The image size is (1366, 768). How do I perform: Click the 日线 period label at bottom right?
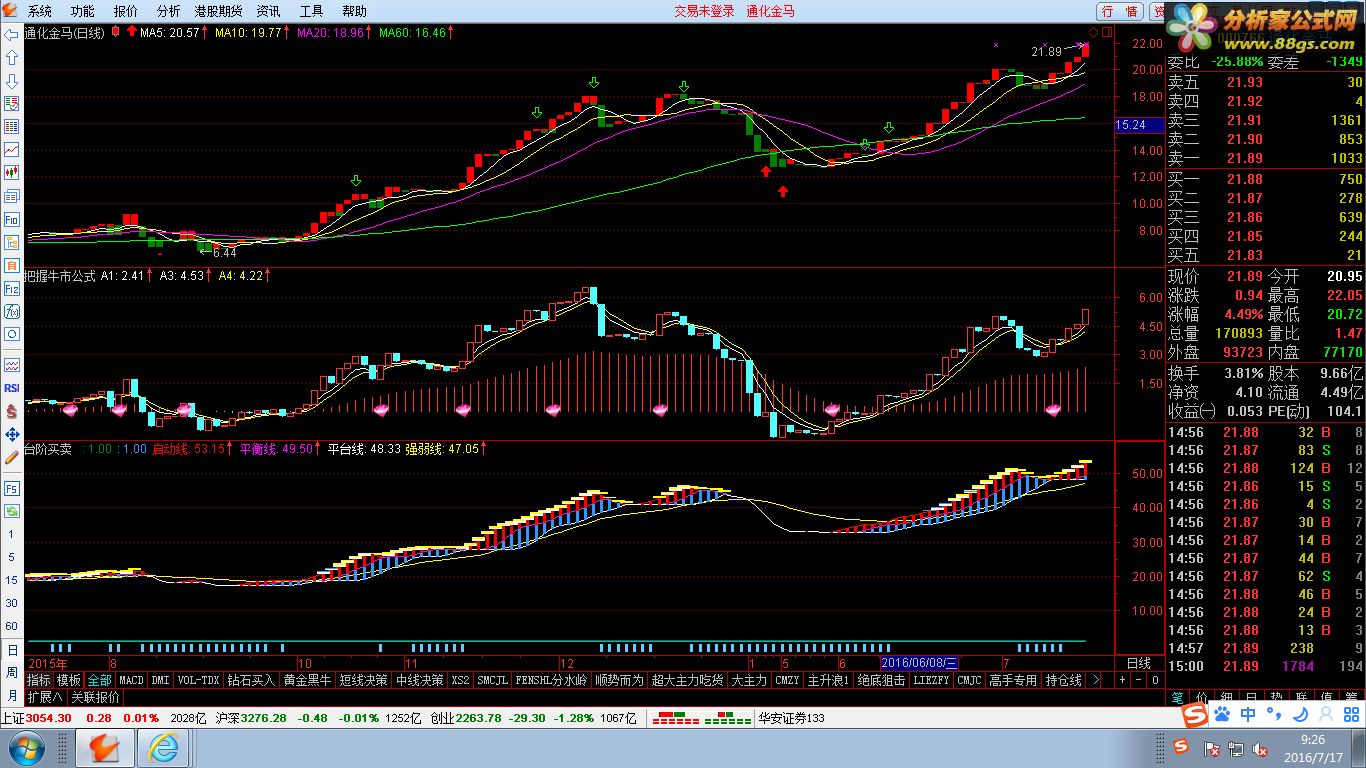pos(1139,663)
